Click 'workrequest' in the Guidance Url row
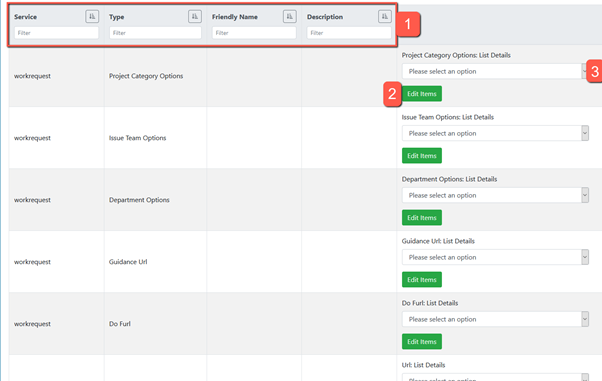This screenshot has width=602, height=381. [32, 262]
